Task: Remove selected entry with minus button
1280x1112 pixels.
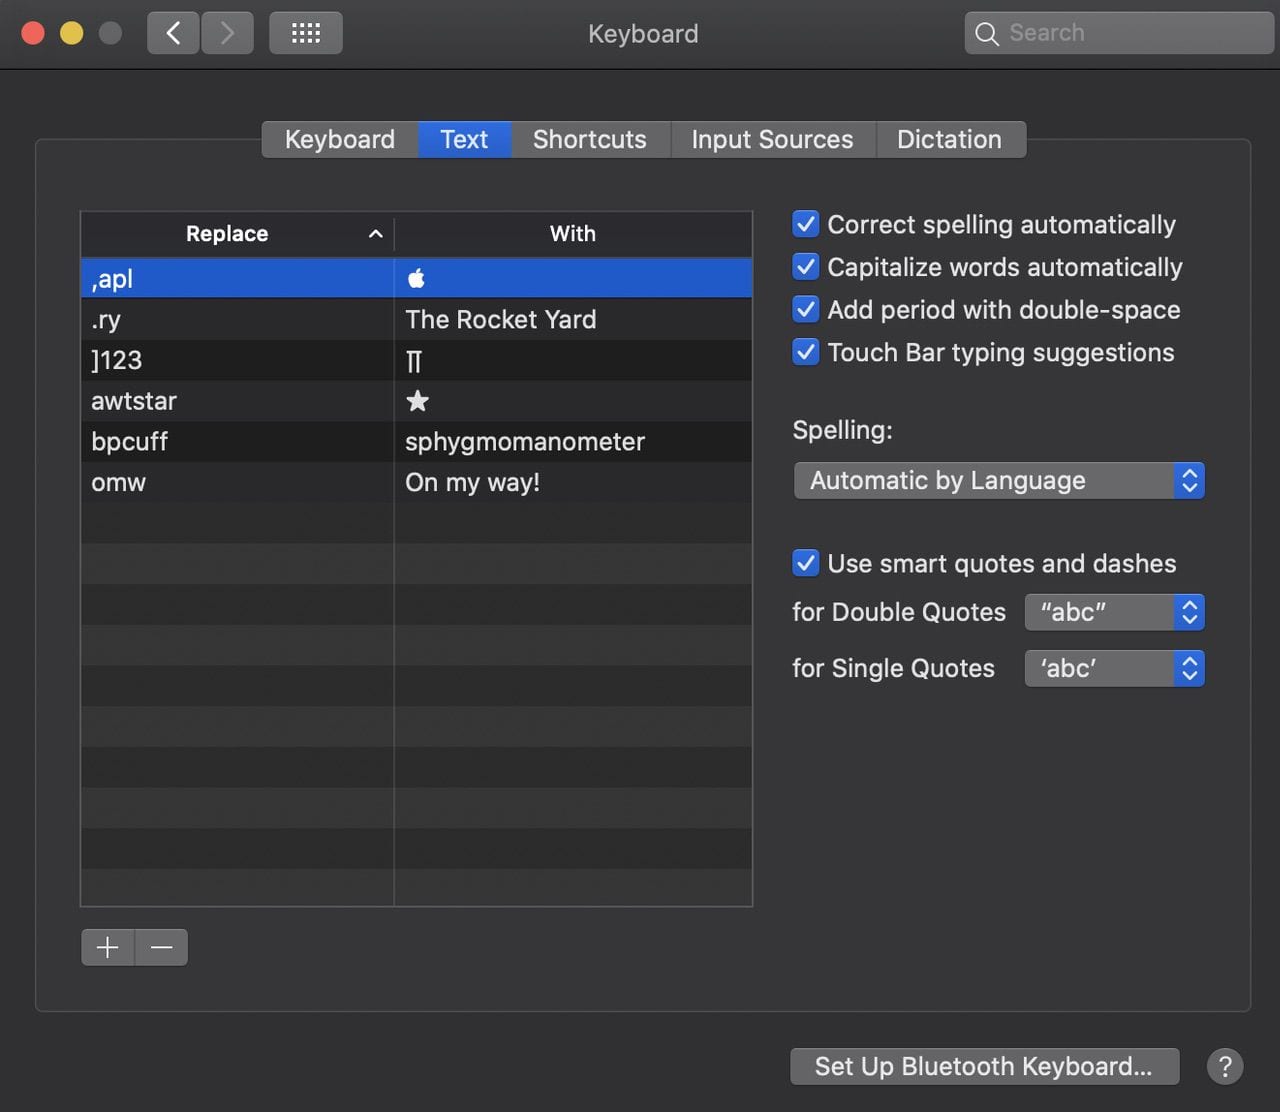Action: (x=161, y=947)
